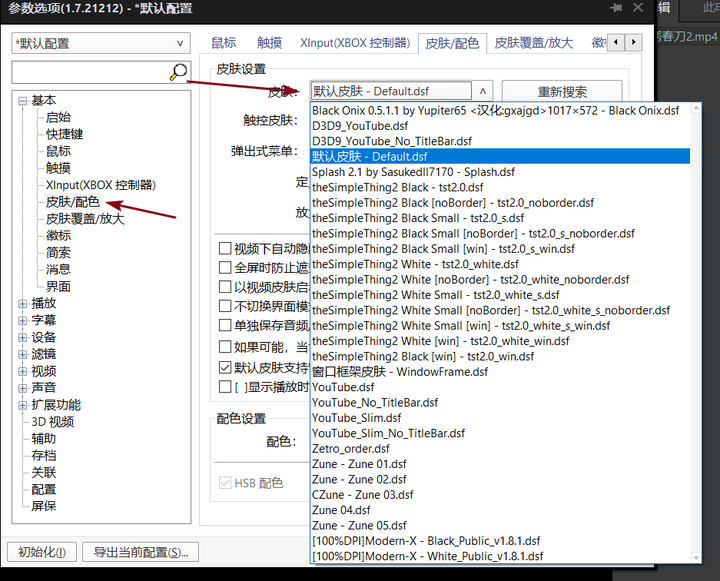Viewport: 720px width, 581px height.
Task: Choose 窗口框架皮肤 - WindowFrame.dsf
Action: point(501,372)
